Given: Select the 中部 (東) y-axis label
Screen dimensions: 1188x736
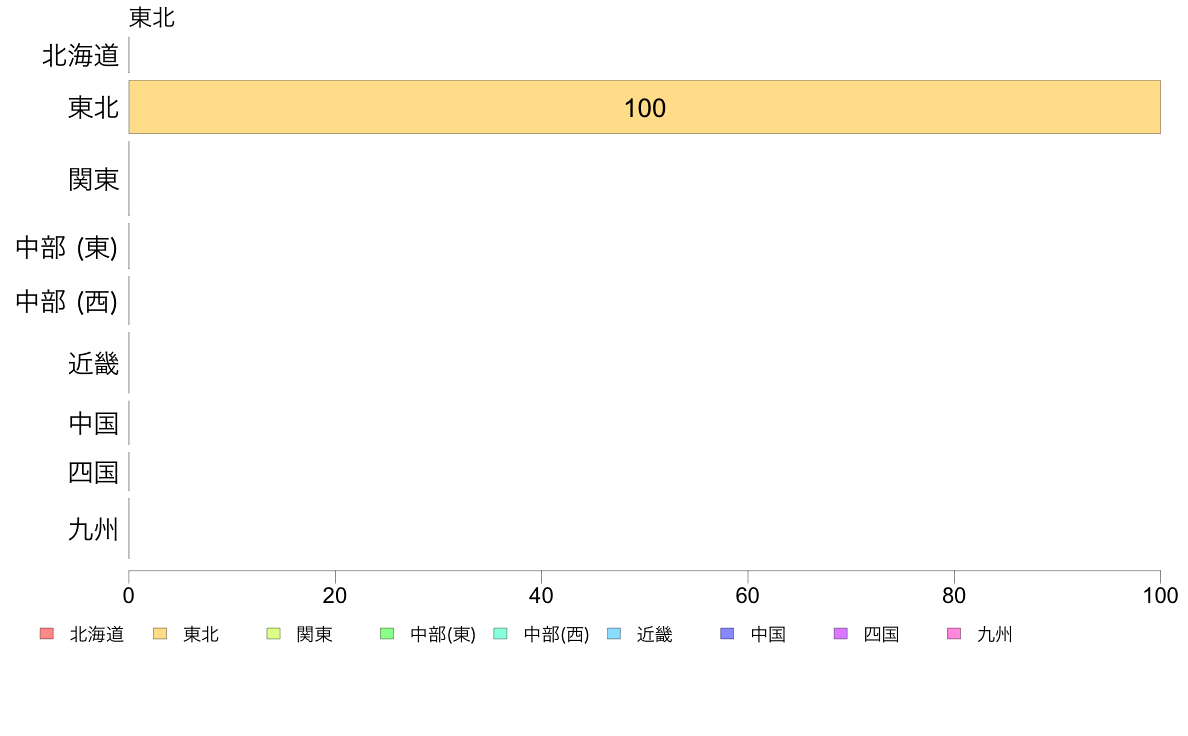Looking at the screenshot, I should (67, 247).
